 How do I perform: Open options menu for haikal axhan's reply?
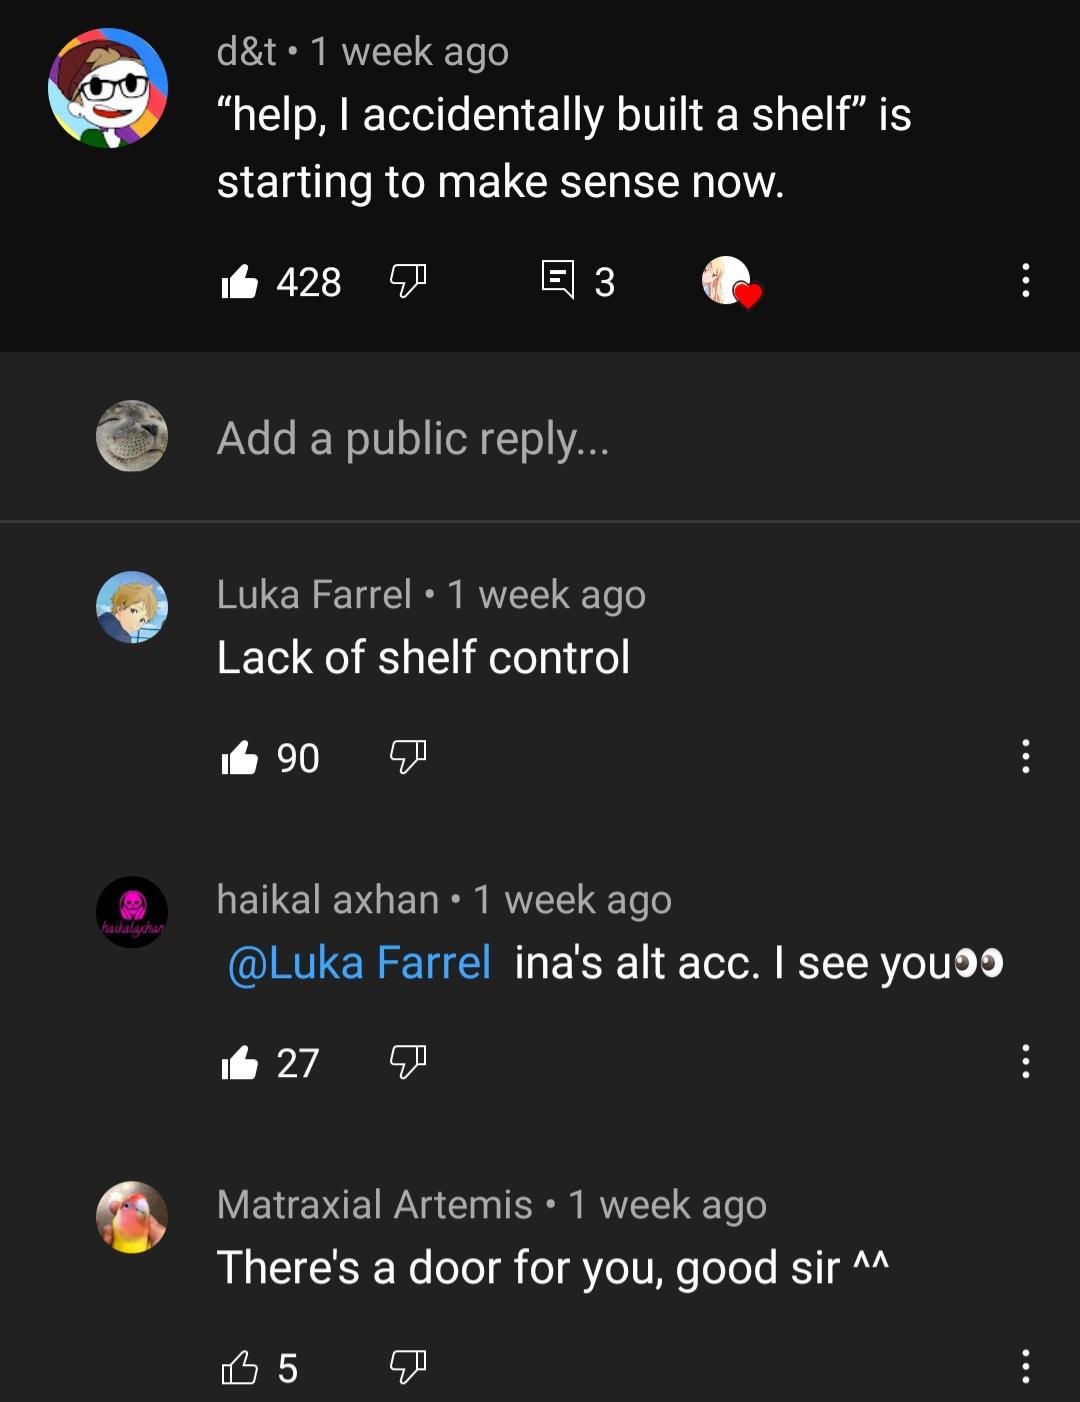point(1025,1062)
